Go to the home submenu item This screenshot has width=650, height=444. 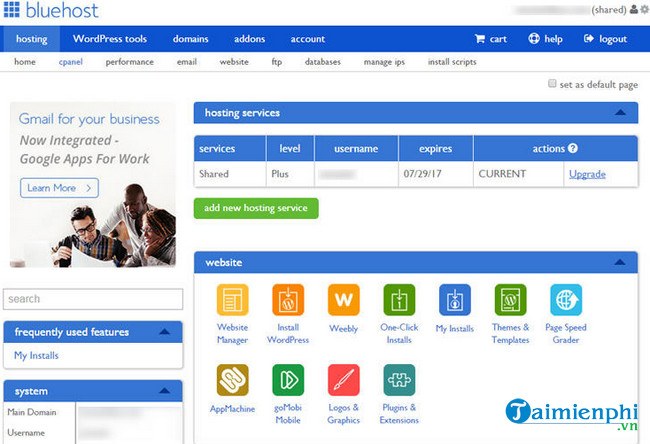(x=25, y=62)
